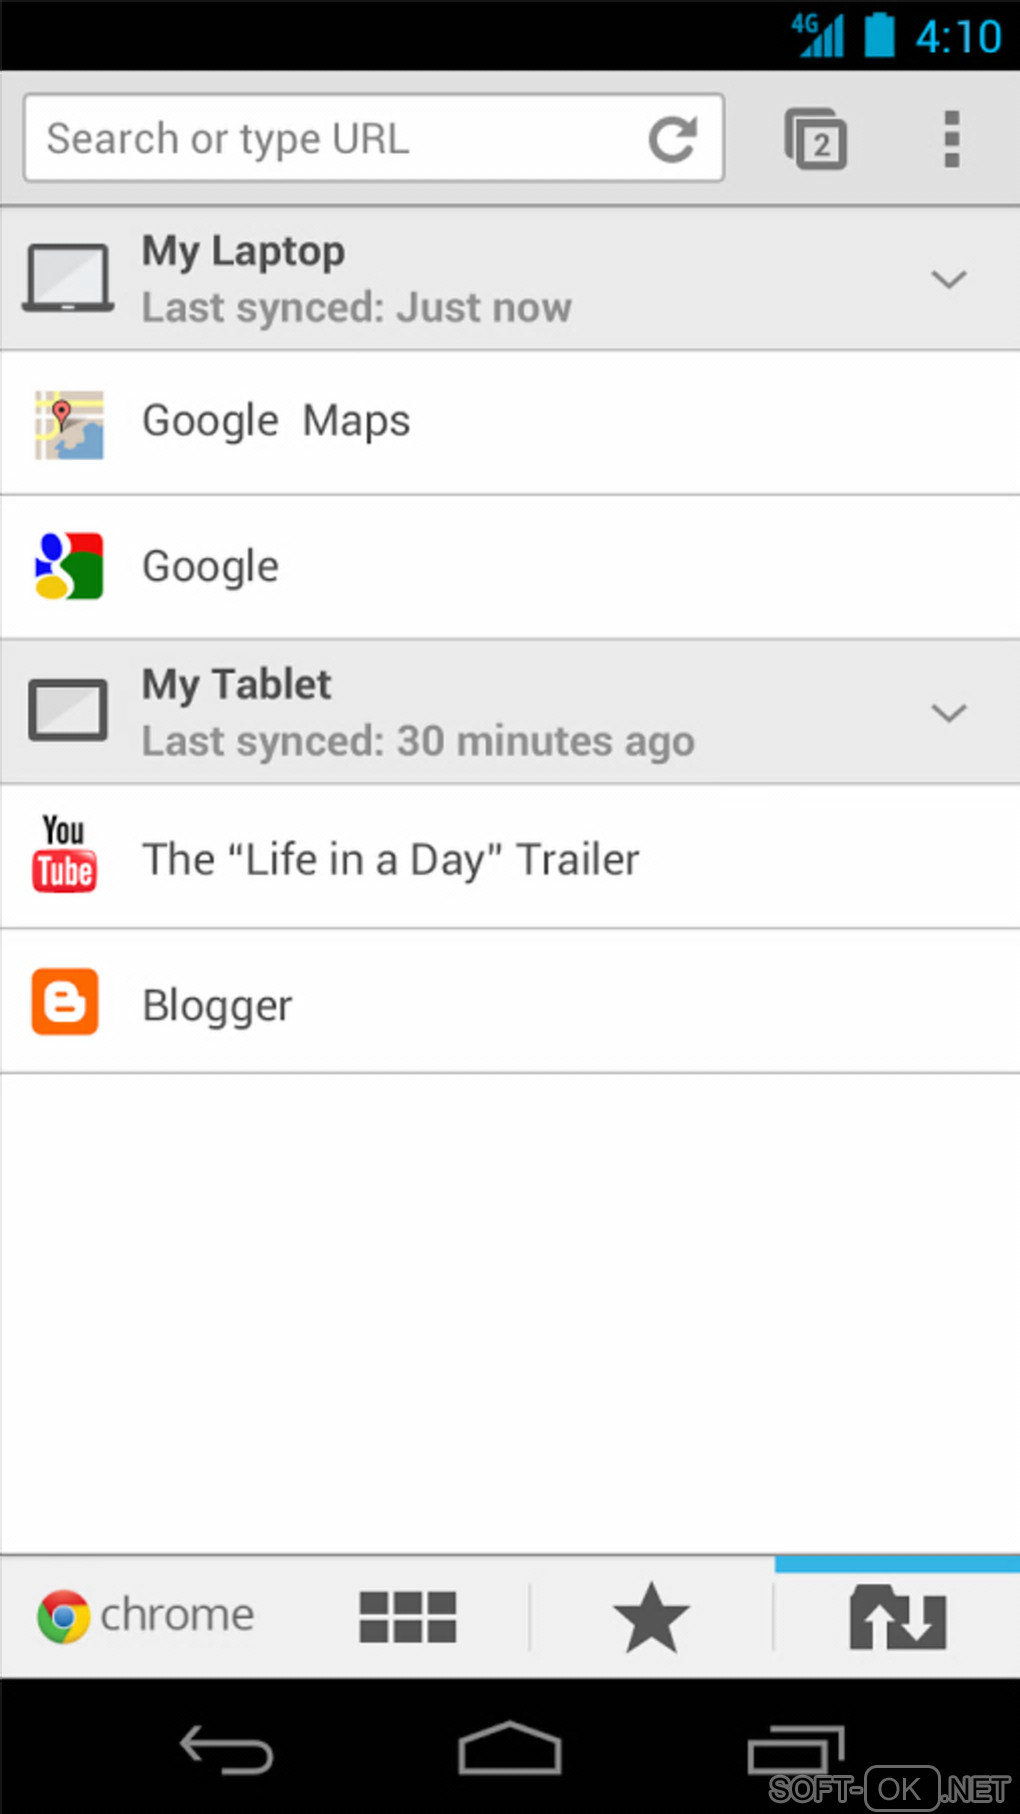Tap the My Laptop device icon
The width and height of the screenshot is (1020, 1814).
(68, 278)
